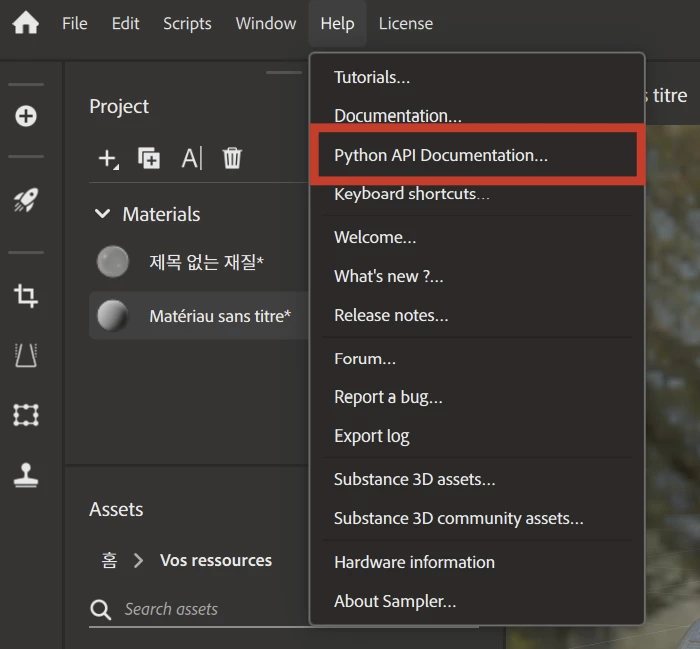Go to the Home screen icon
Viewport: 700px width, 649px height.
(x=25, y=23)
